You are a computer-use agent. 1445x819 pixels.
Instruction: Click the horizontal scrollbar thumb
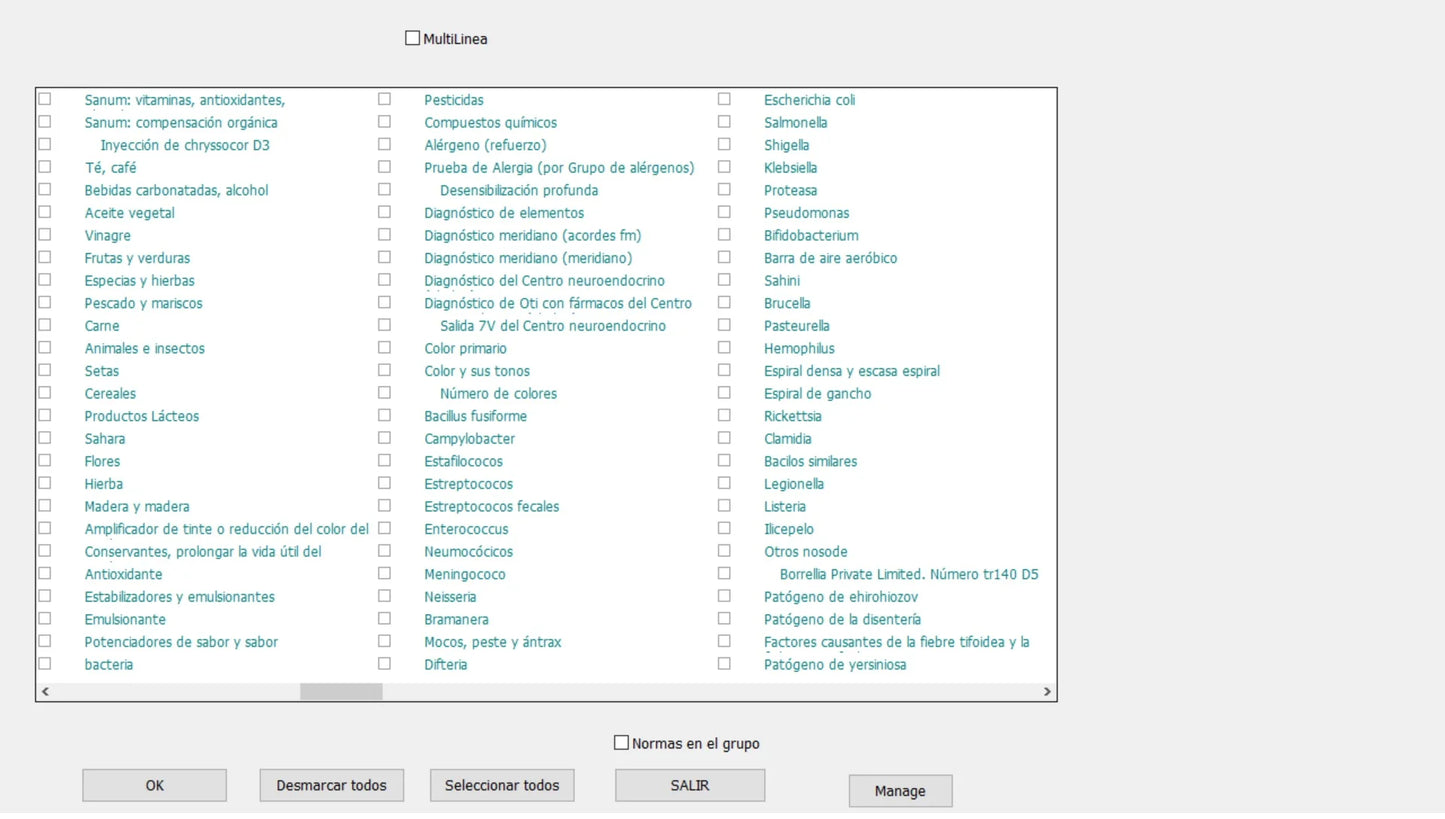(341, 691)
